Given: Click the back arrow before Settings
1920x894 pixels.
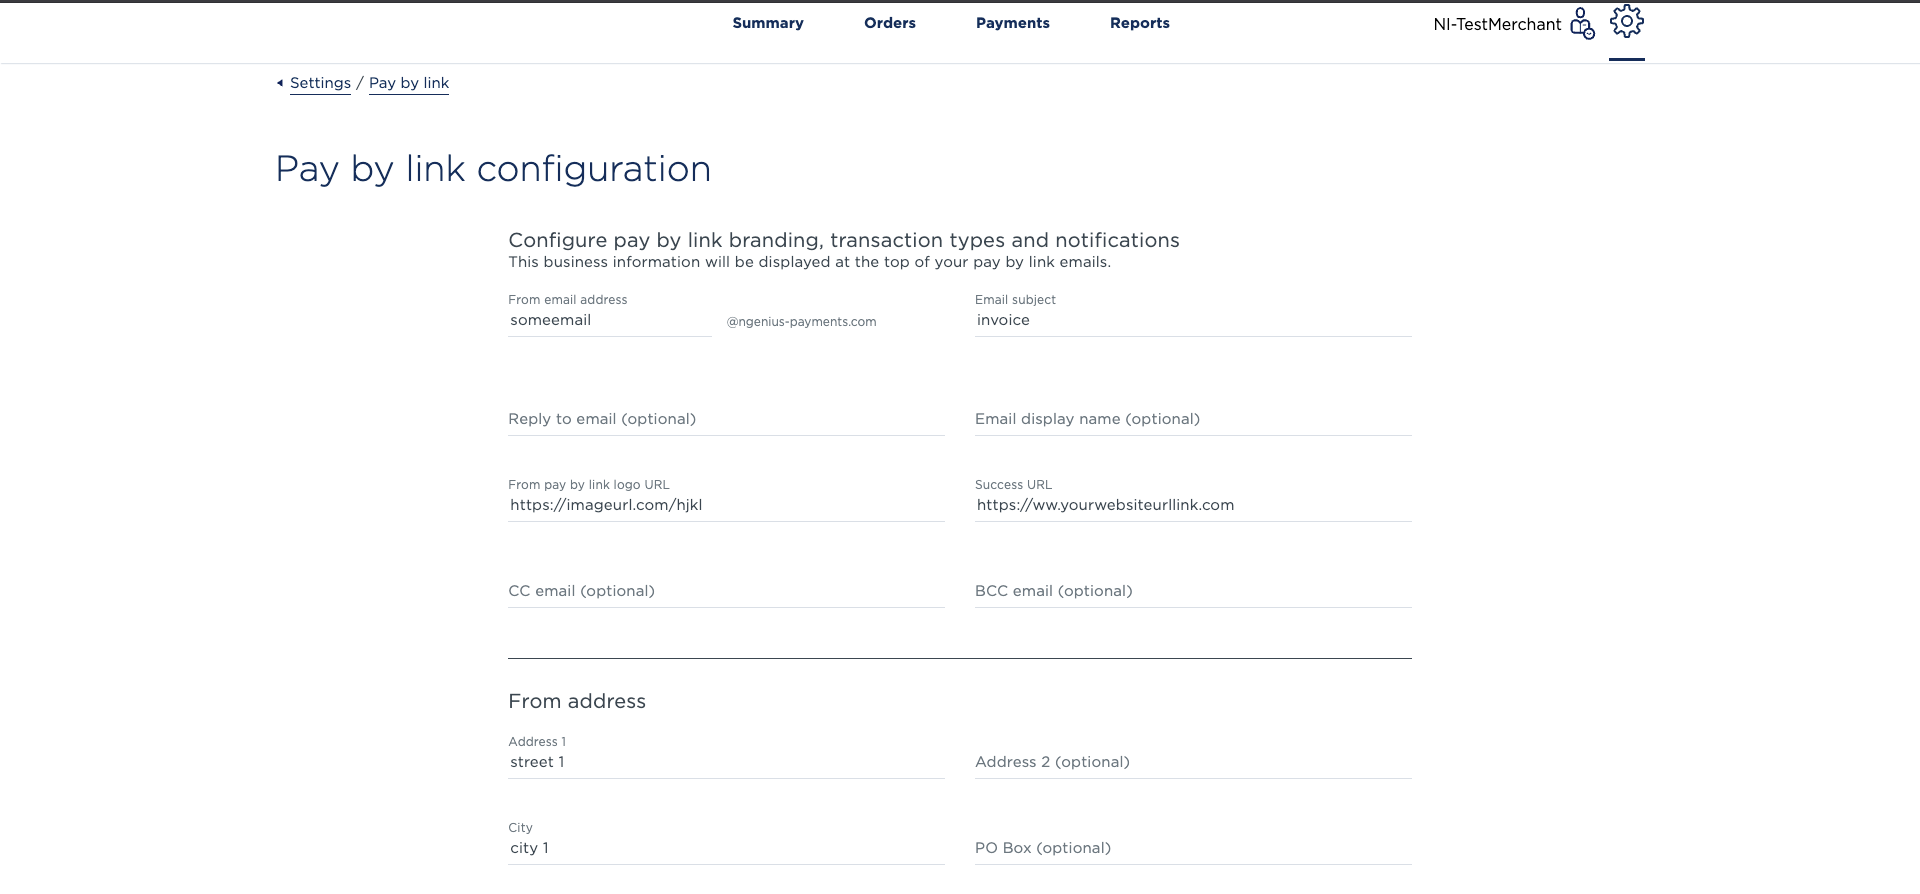Looking at the screenshot, I should coord(280,83).
